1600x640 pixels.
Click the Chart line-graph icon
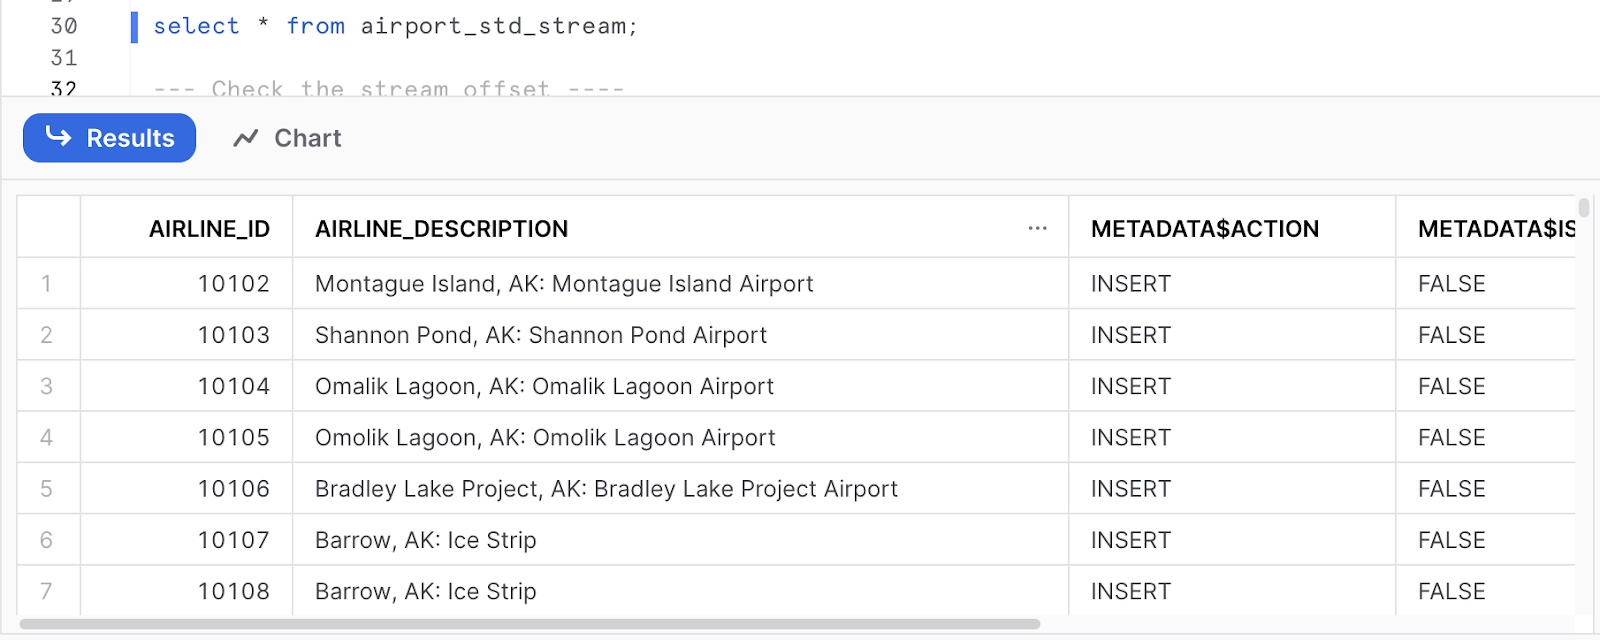pyautogui.click(x=246, y=138)
